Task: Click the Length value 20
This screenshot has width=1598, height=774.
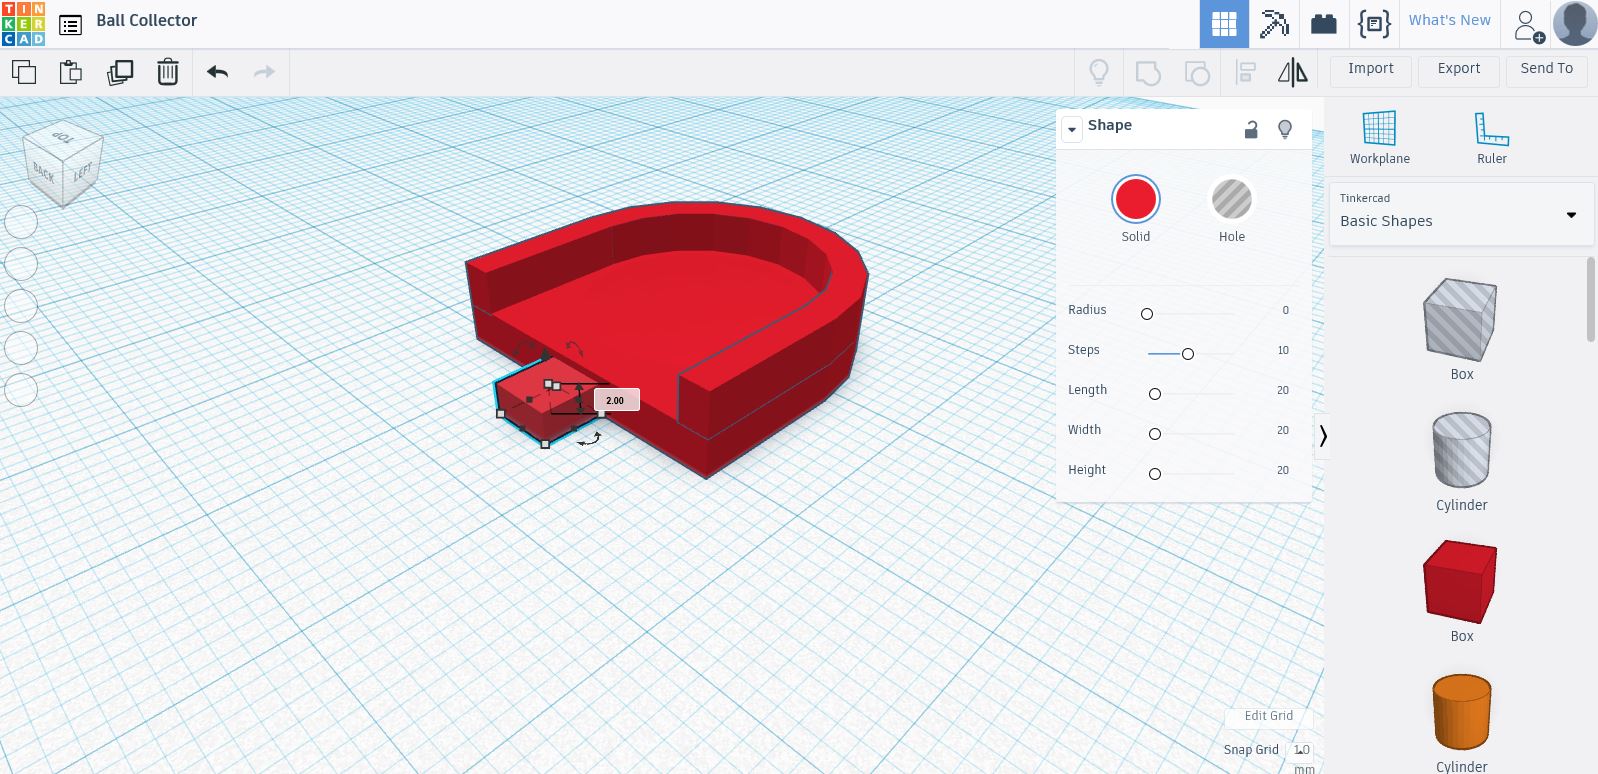Action: pos(1282,390)
